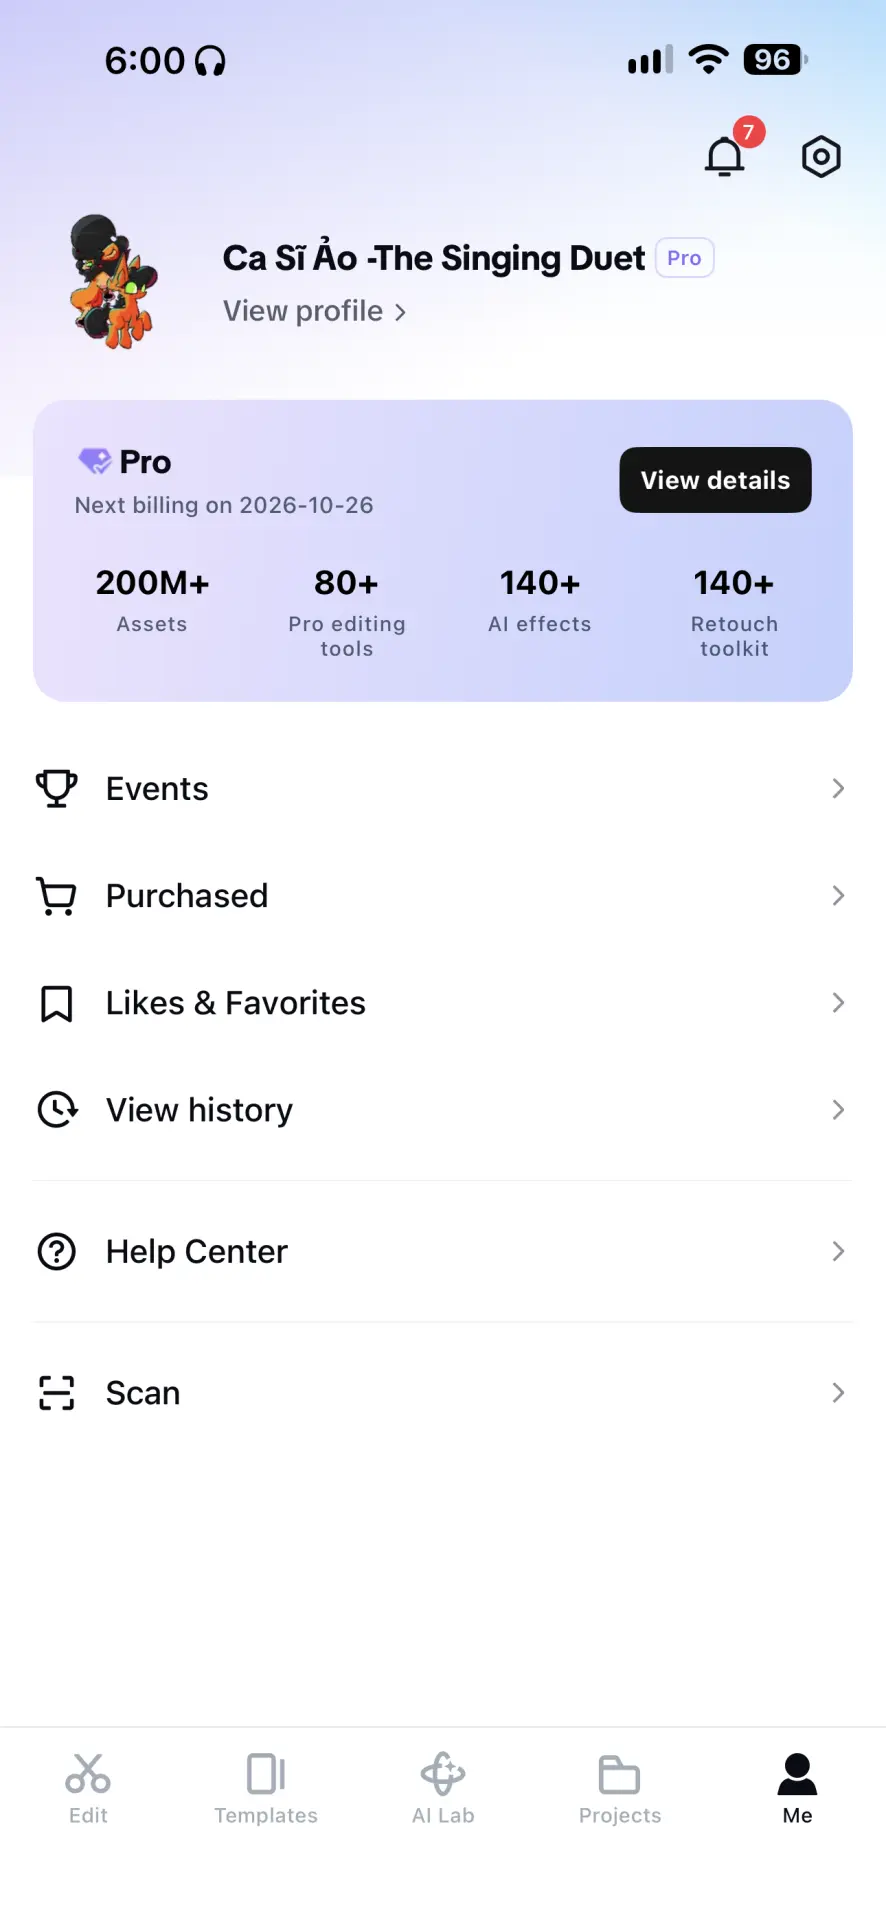This screenshot has height=1920, width=886.
Task: Tap the profile avatar picture
Action: coord(113,281)
